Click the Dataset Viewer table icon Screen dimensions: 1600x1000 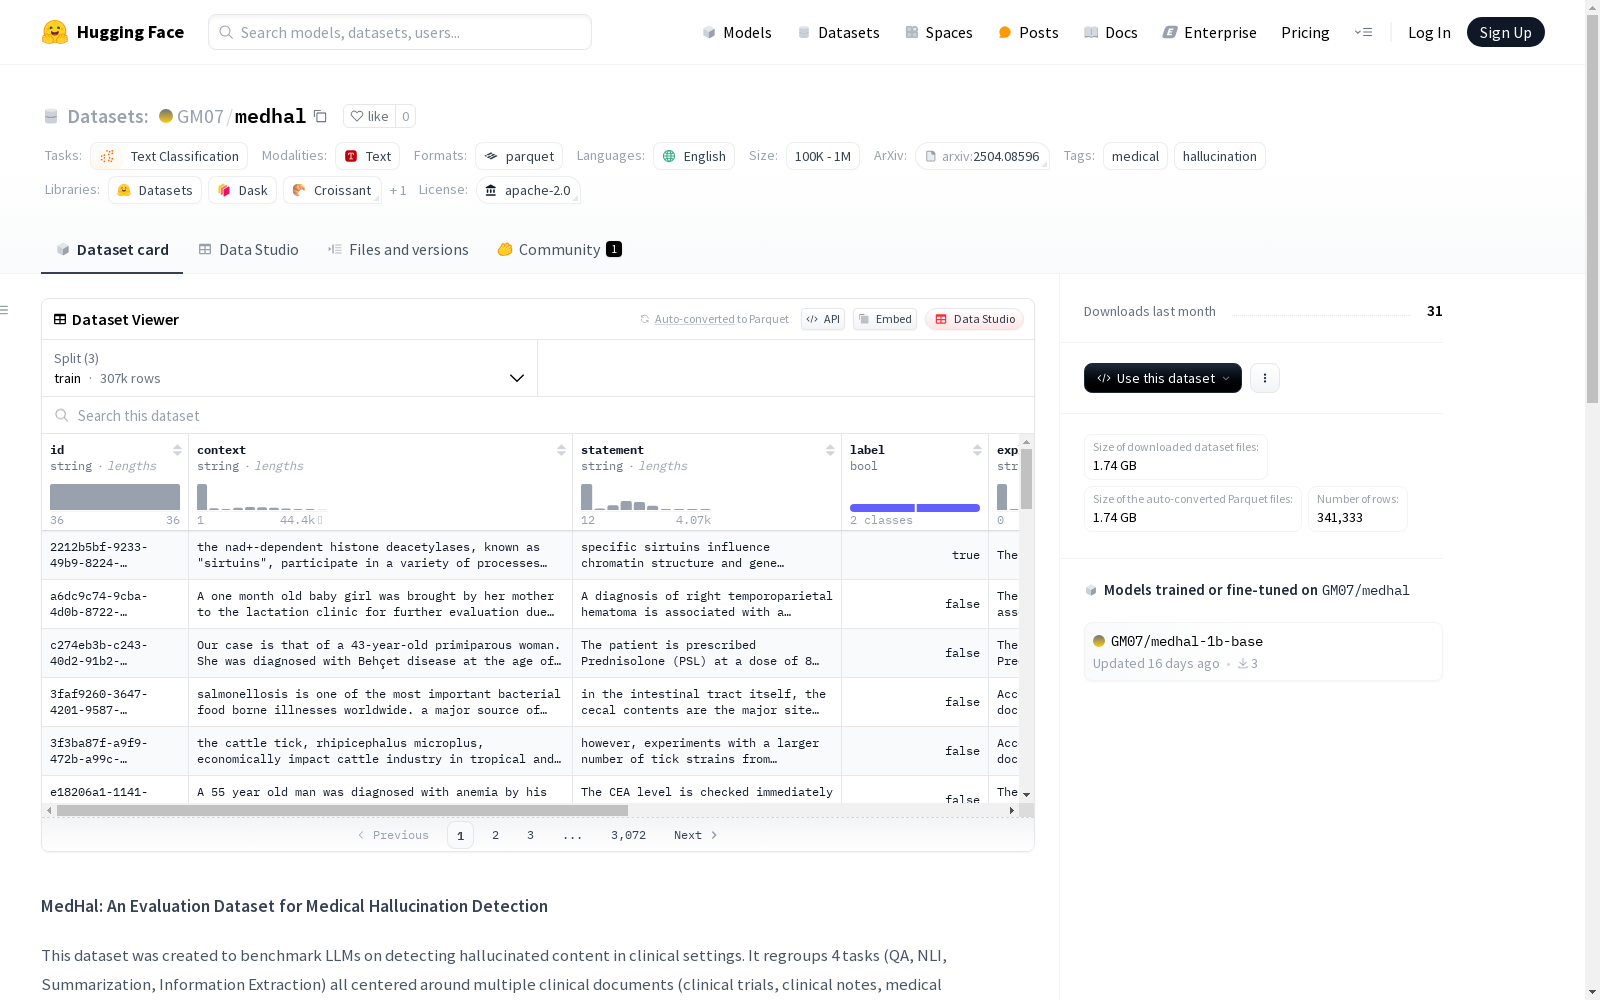(60, 319)
